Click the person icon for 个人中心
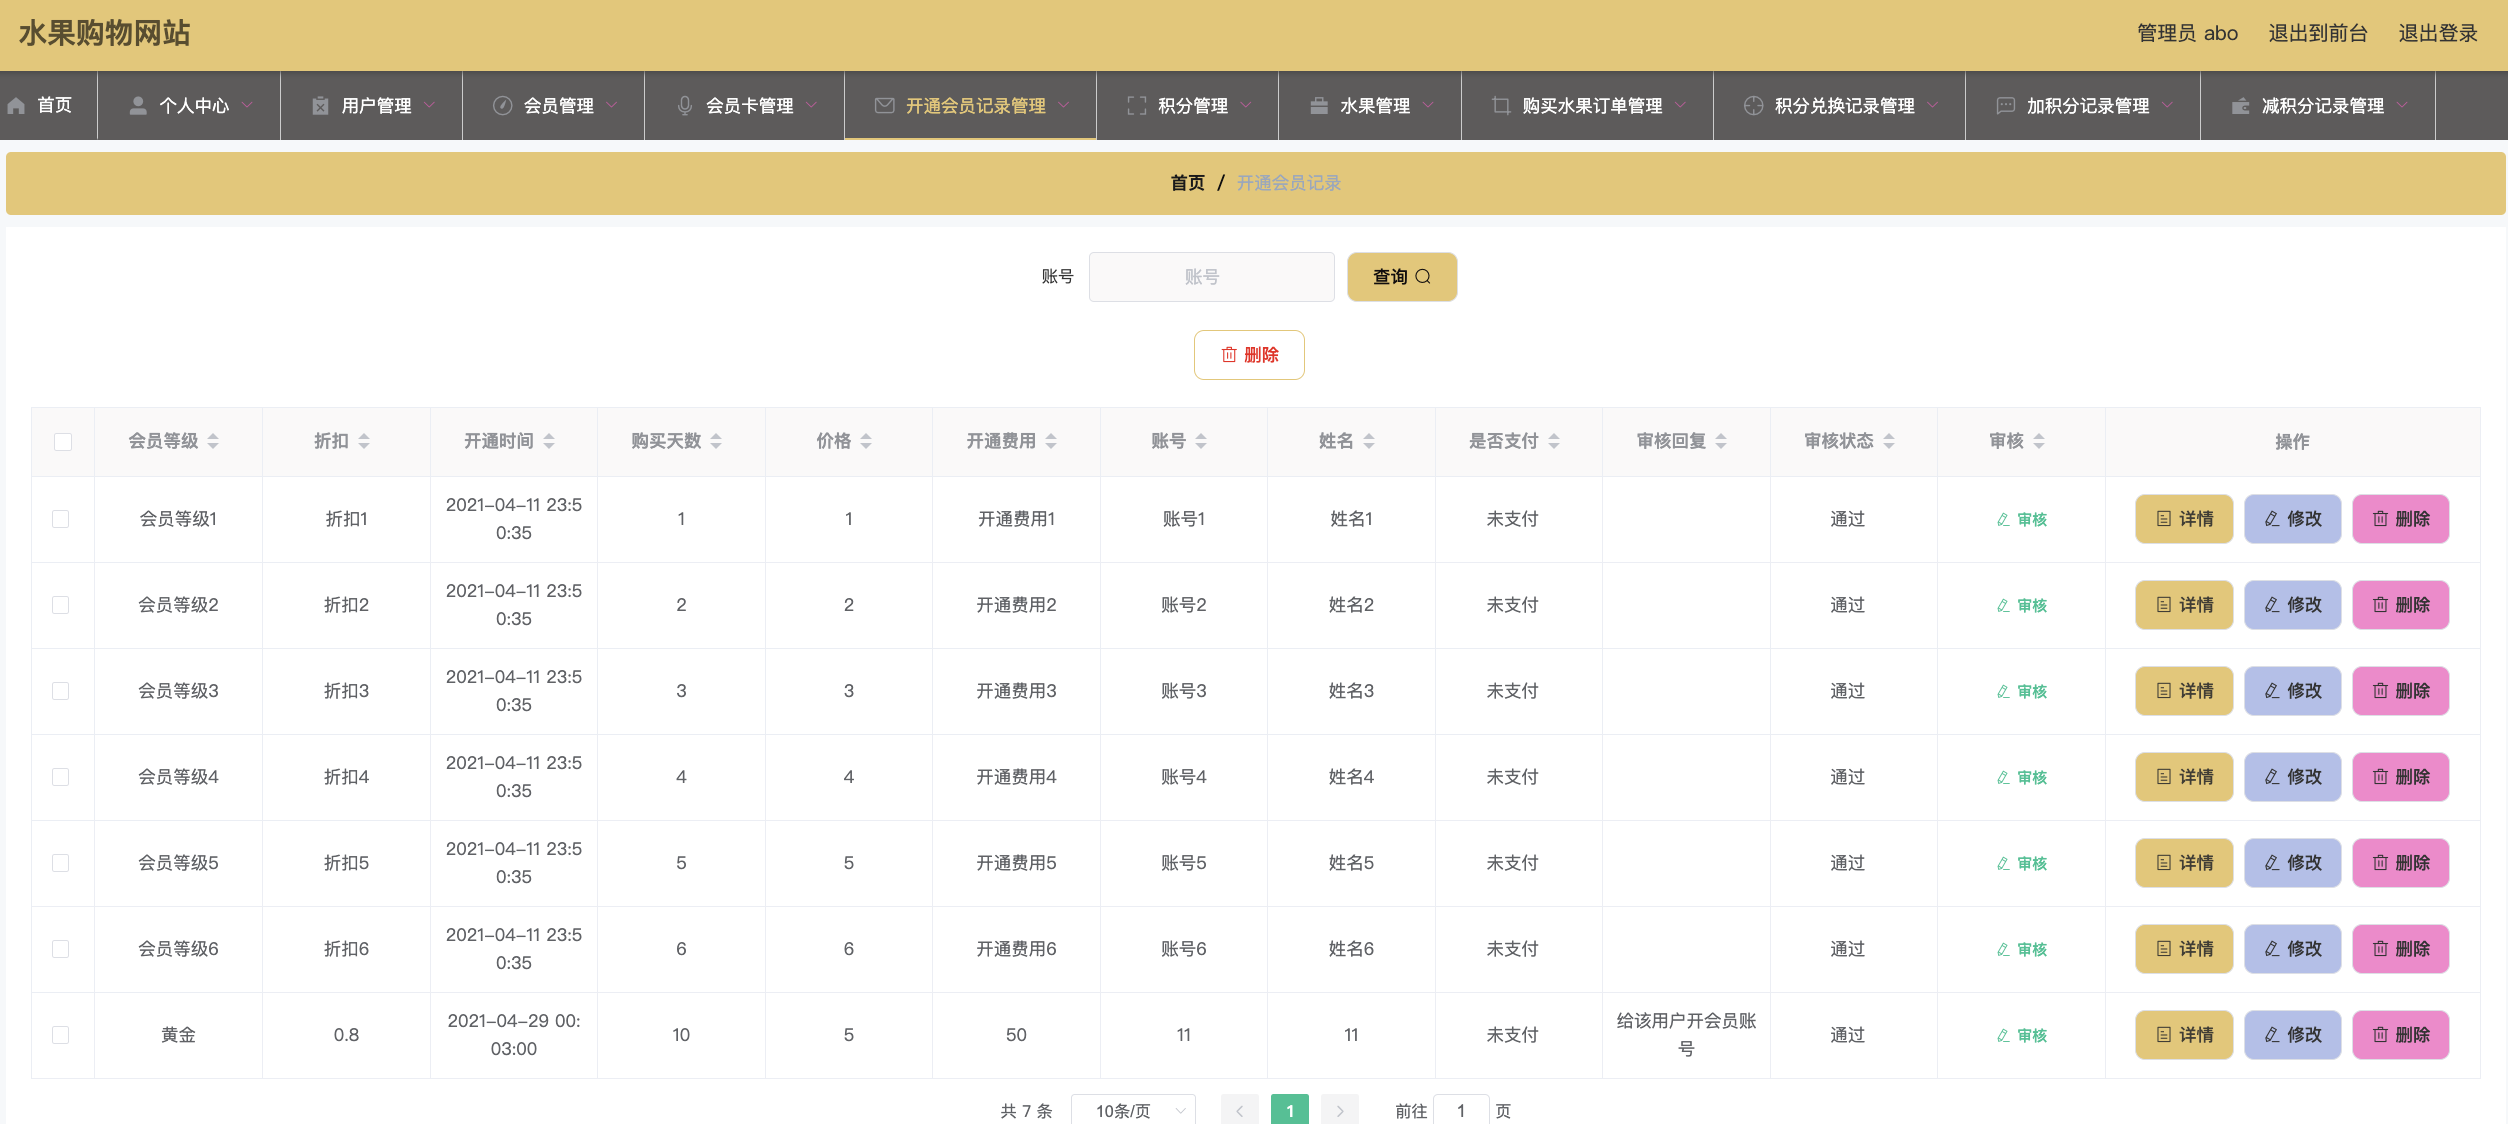Viewport: 2508px width, 1124px height. coord(138,106)
